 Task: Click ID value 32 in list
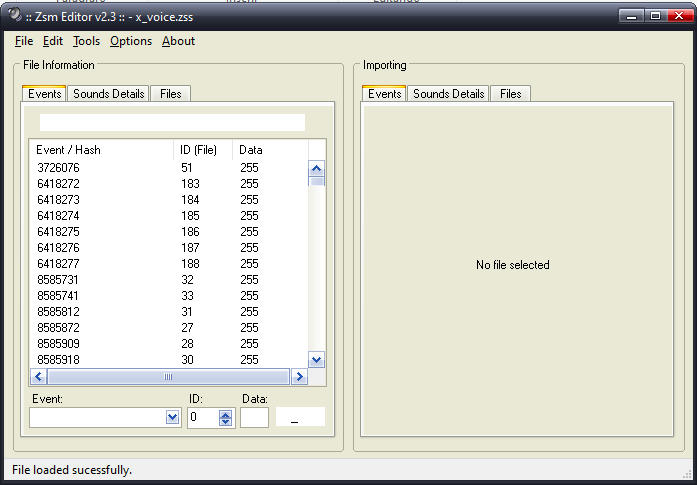pos(188,280)
